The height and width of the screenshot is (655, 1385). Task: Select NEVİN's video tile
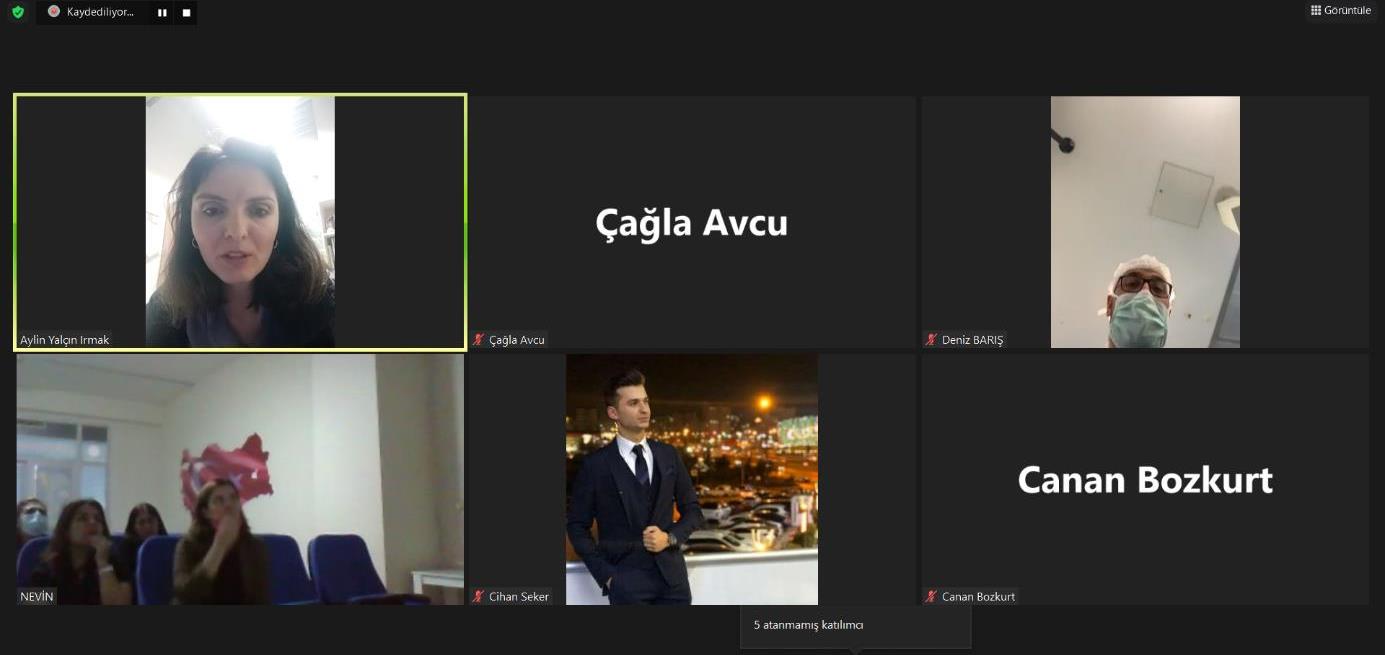240,479
